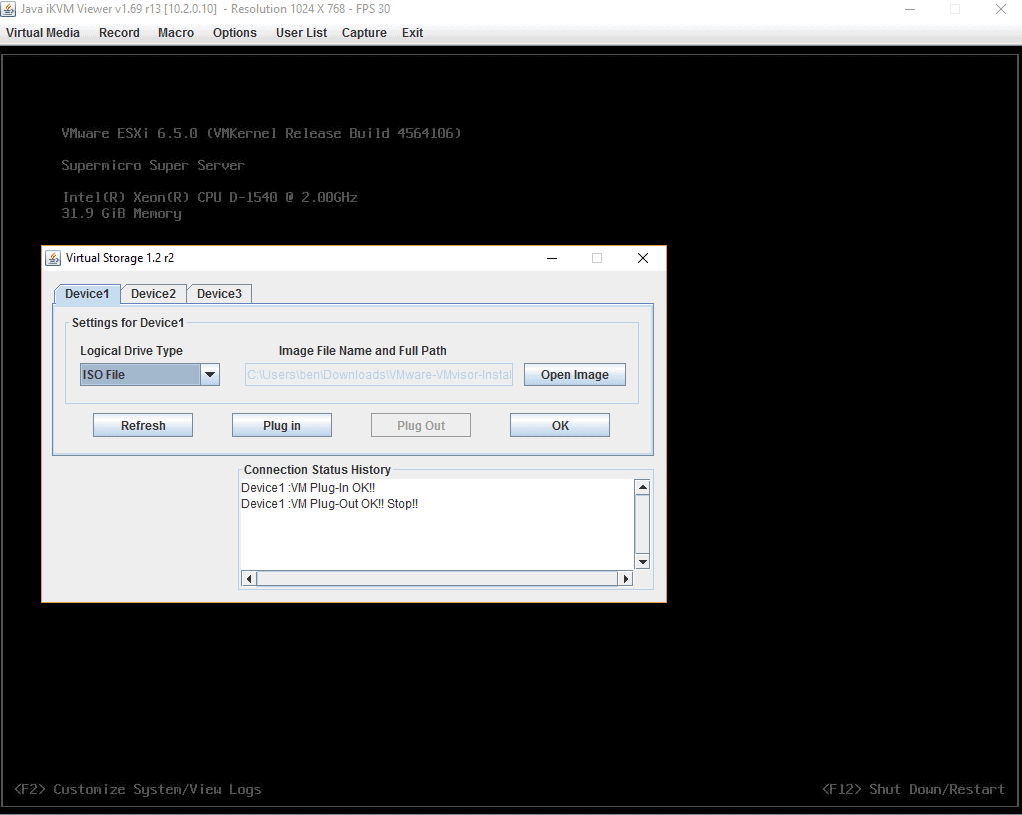Click the Plug Out button
Image resolution: width=1022 pixels, height=815 pixels.
click(x=421, y=425)
